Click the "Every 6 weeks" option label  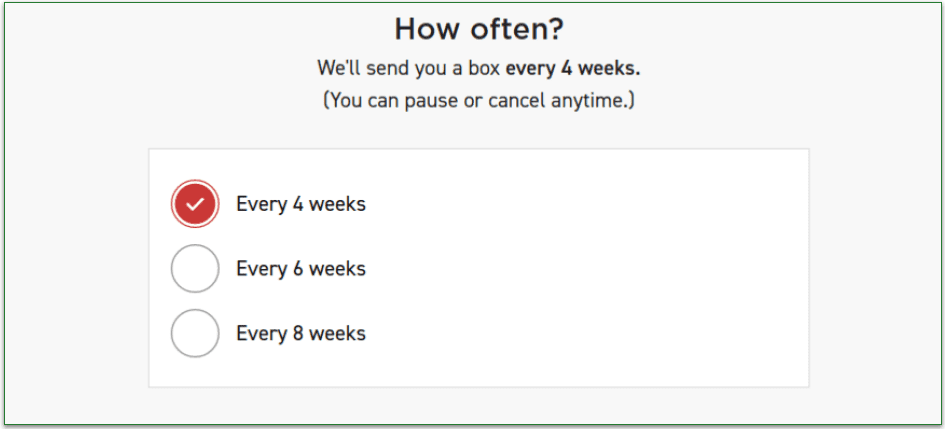point(300,269)
